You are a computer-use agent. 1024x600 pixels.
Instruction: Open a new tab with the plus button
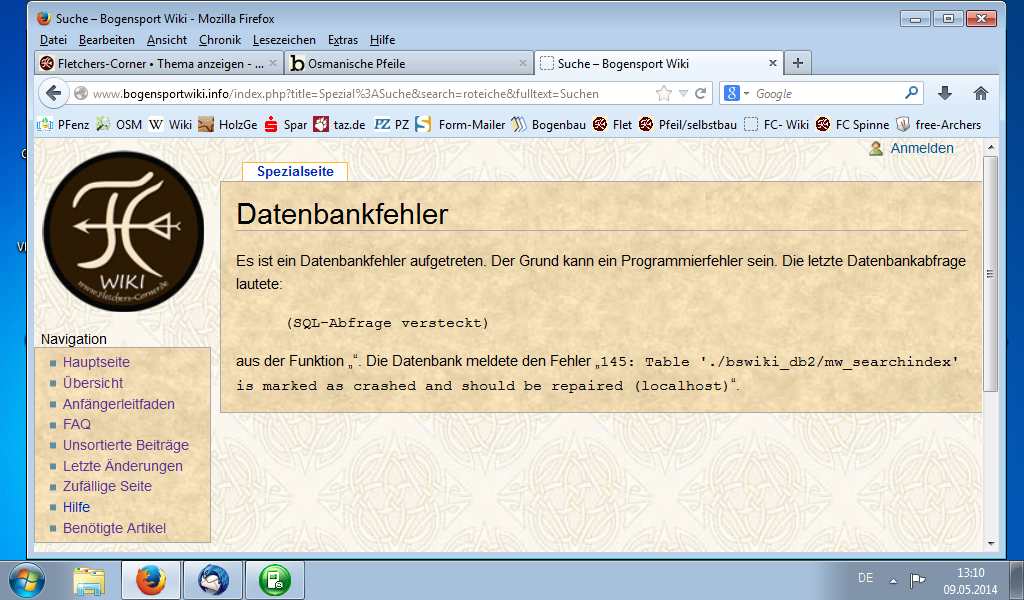coord(797,63)
